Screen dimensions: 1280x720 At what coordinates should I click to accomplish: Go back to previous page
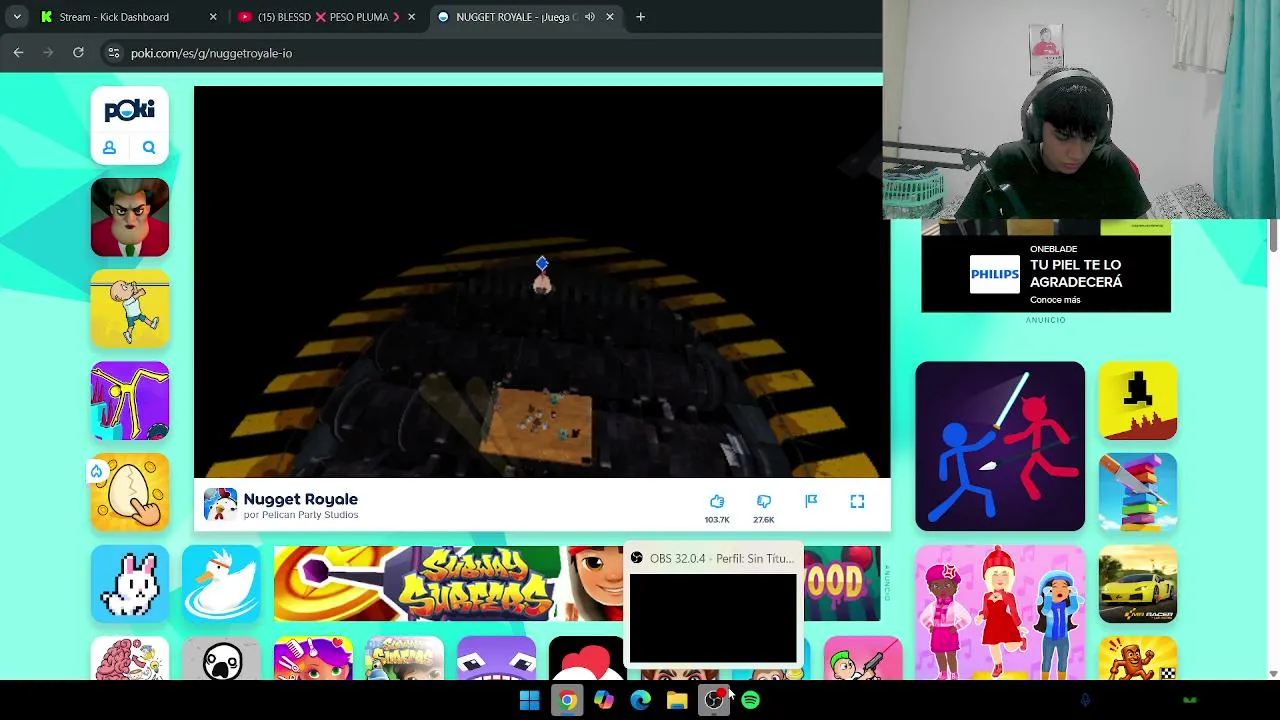(x=18, y=52)
